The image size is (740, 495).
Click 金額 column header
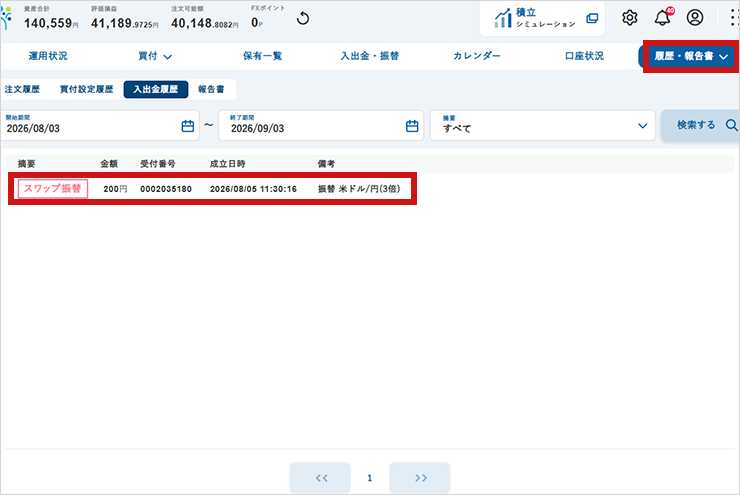point(109,164)
